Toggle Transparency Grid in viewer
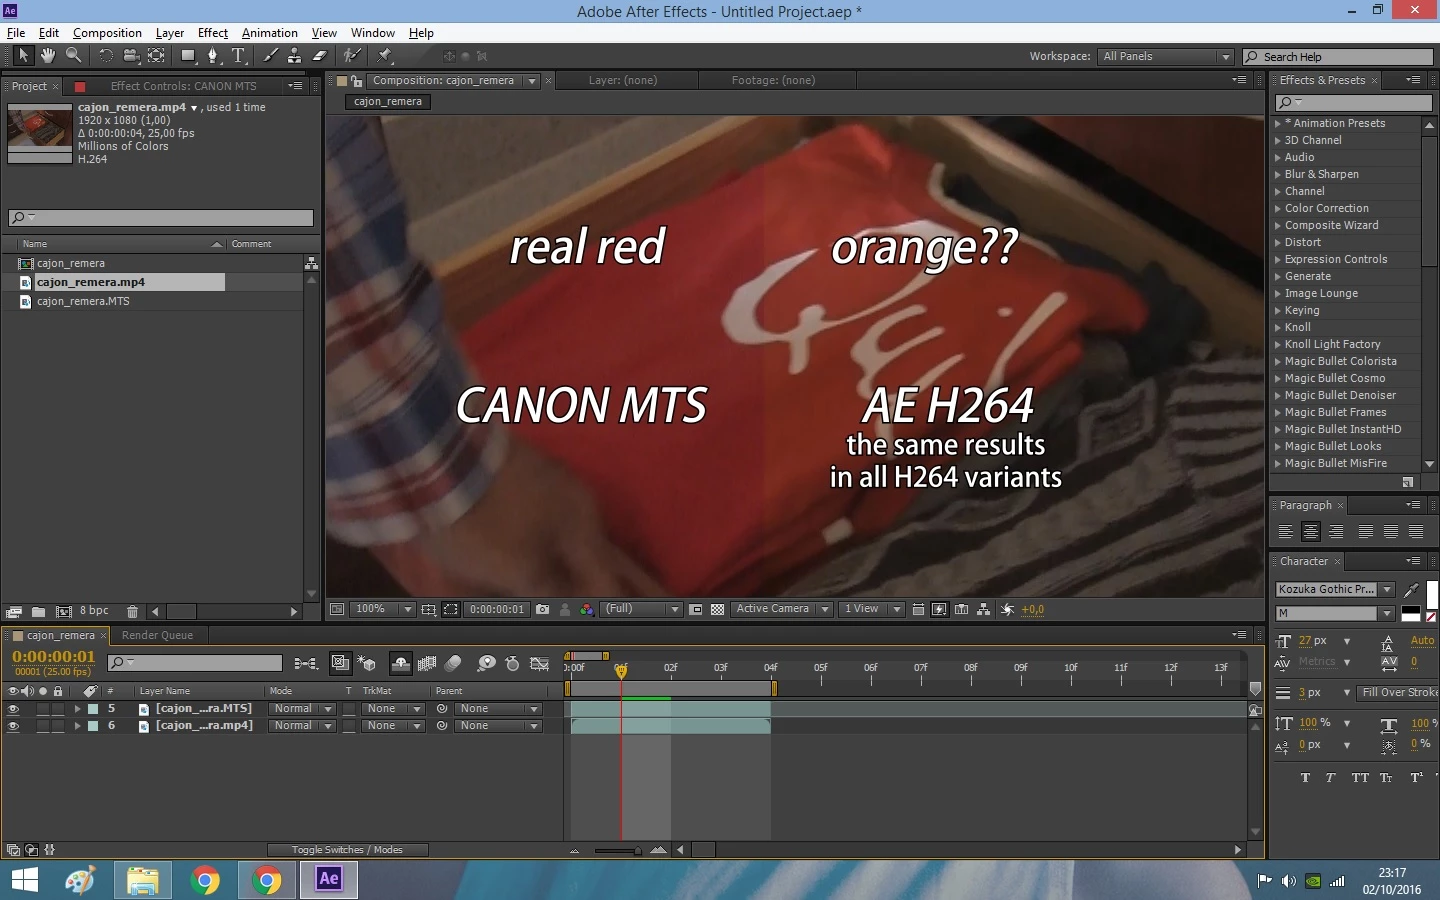The height and width of the screenshot is (900, 1440). click(x=717, y=609)
